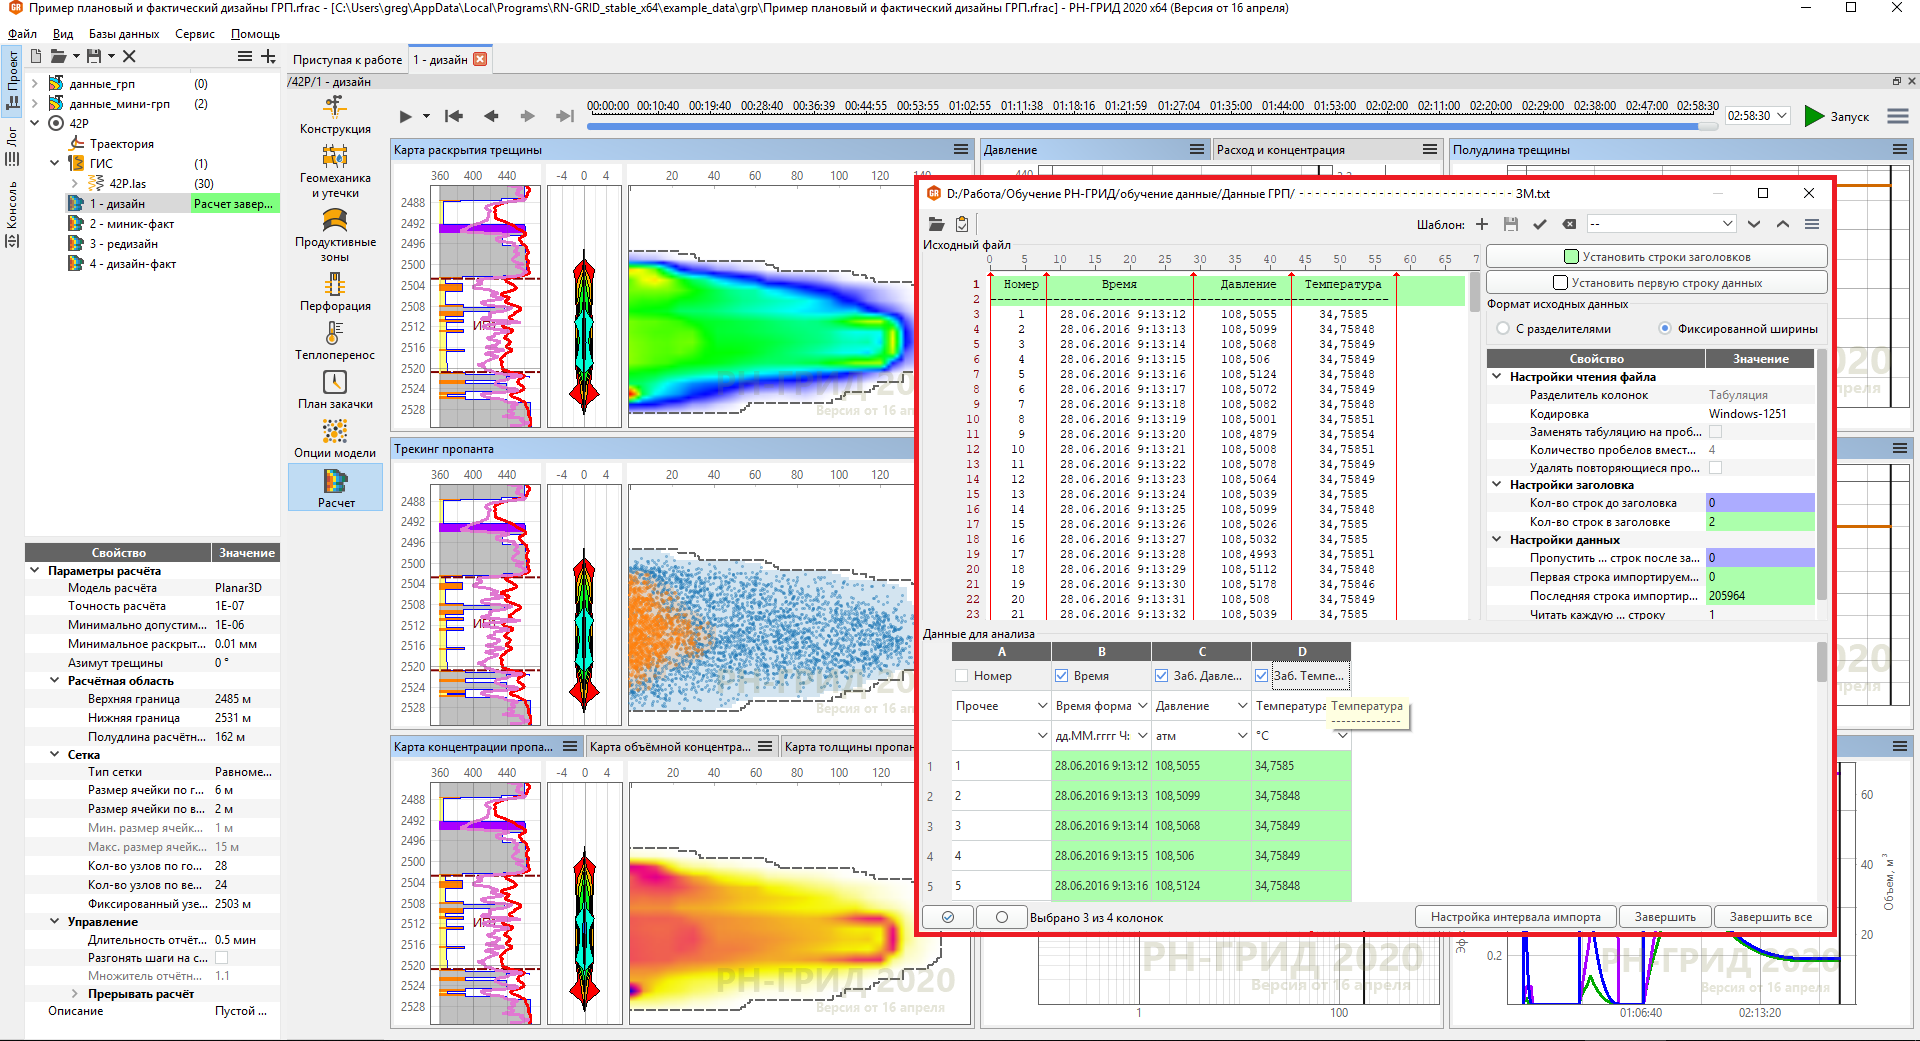Open the project tree hamburger menu

[245, 57]
